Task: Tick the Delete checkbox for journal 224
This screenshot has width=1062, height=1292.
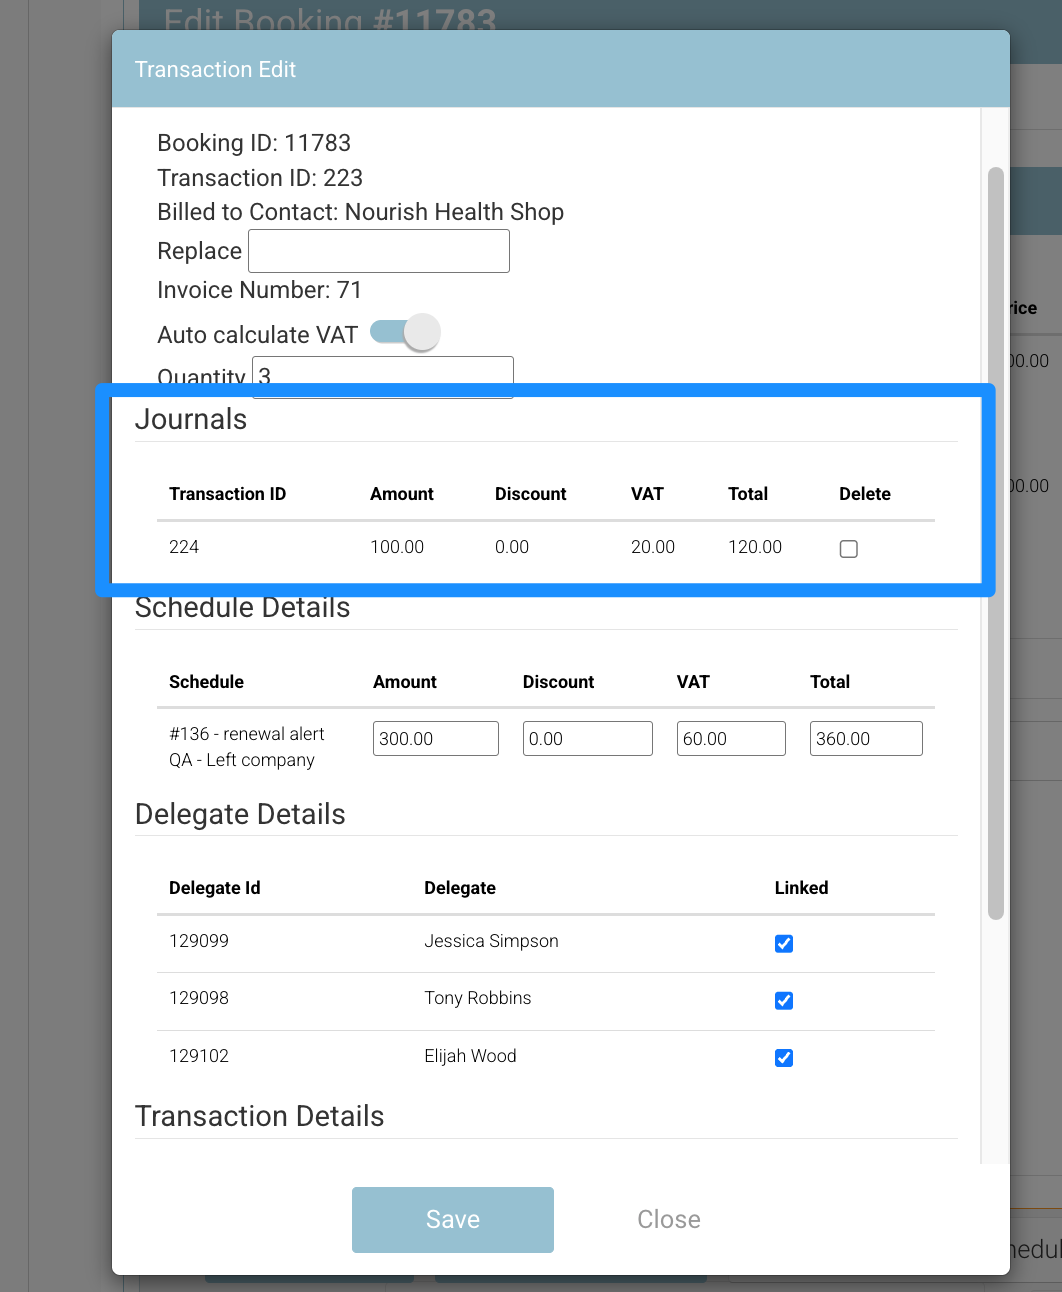Action: (x=849, y=548)
